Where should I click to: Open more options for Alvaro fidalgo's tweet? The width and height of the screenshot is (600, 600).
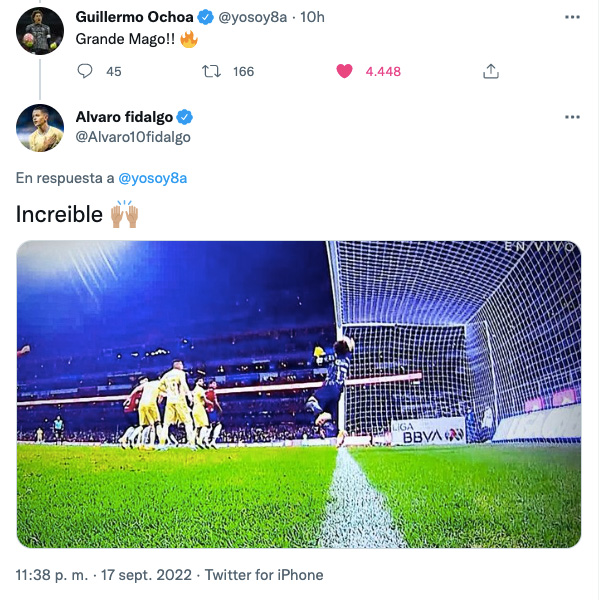point(571,117)
